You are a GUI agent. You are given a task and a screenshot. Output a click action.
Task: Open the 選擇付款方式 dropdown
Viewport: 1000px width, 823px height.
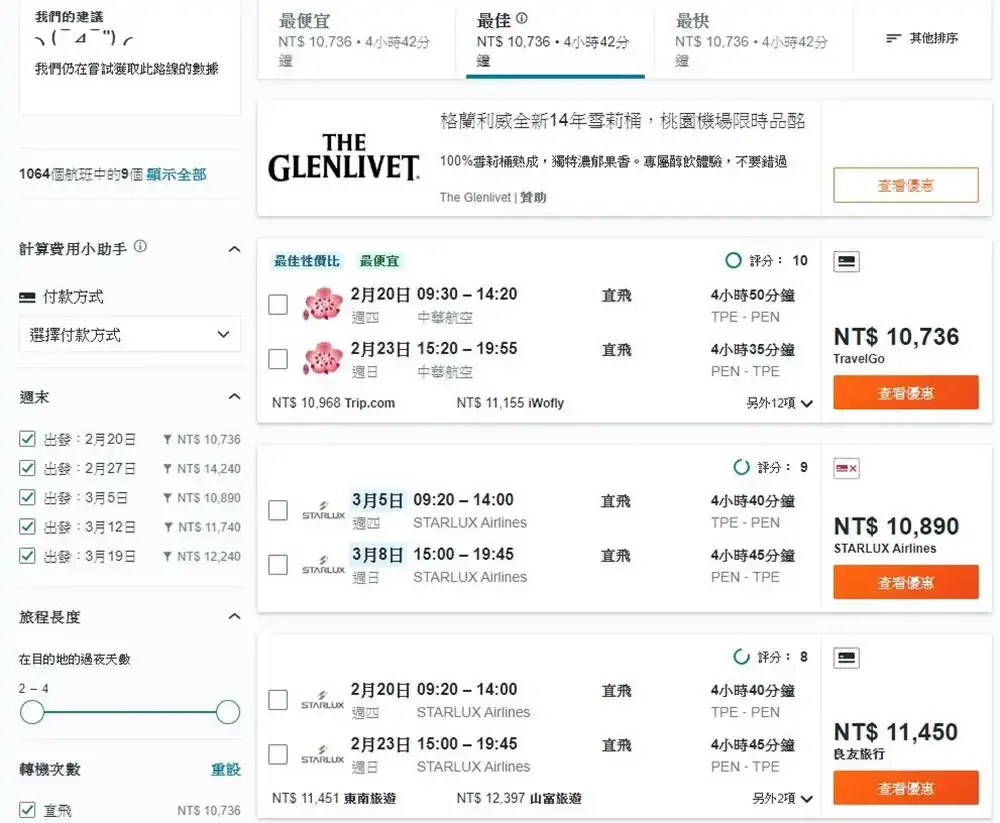point(130,334)
